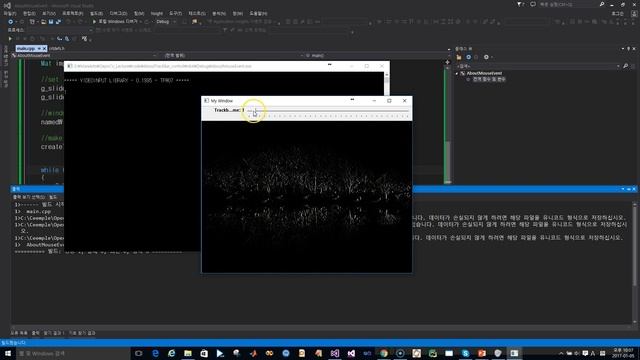Click the Class View search magnifier icon

(626, 66)
